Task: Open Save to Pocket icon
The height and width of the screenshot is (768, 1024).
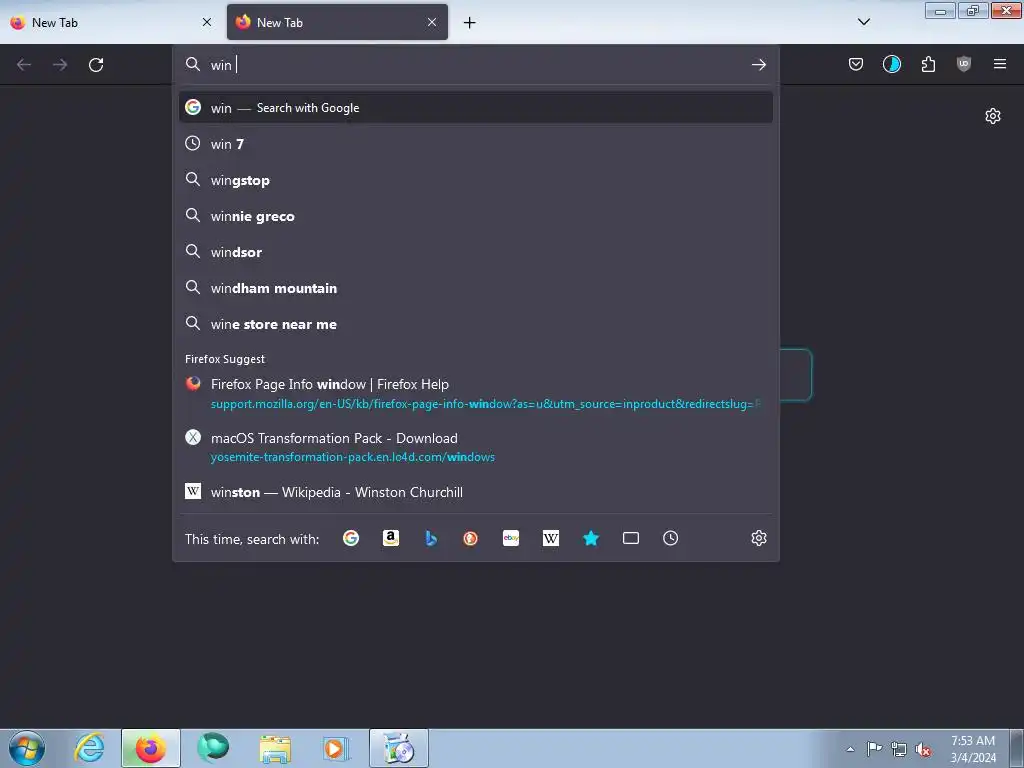Action: tap(856, 64)
